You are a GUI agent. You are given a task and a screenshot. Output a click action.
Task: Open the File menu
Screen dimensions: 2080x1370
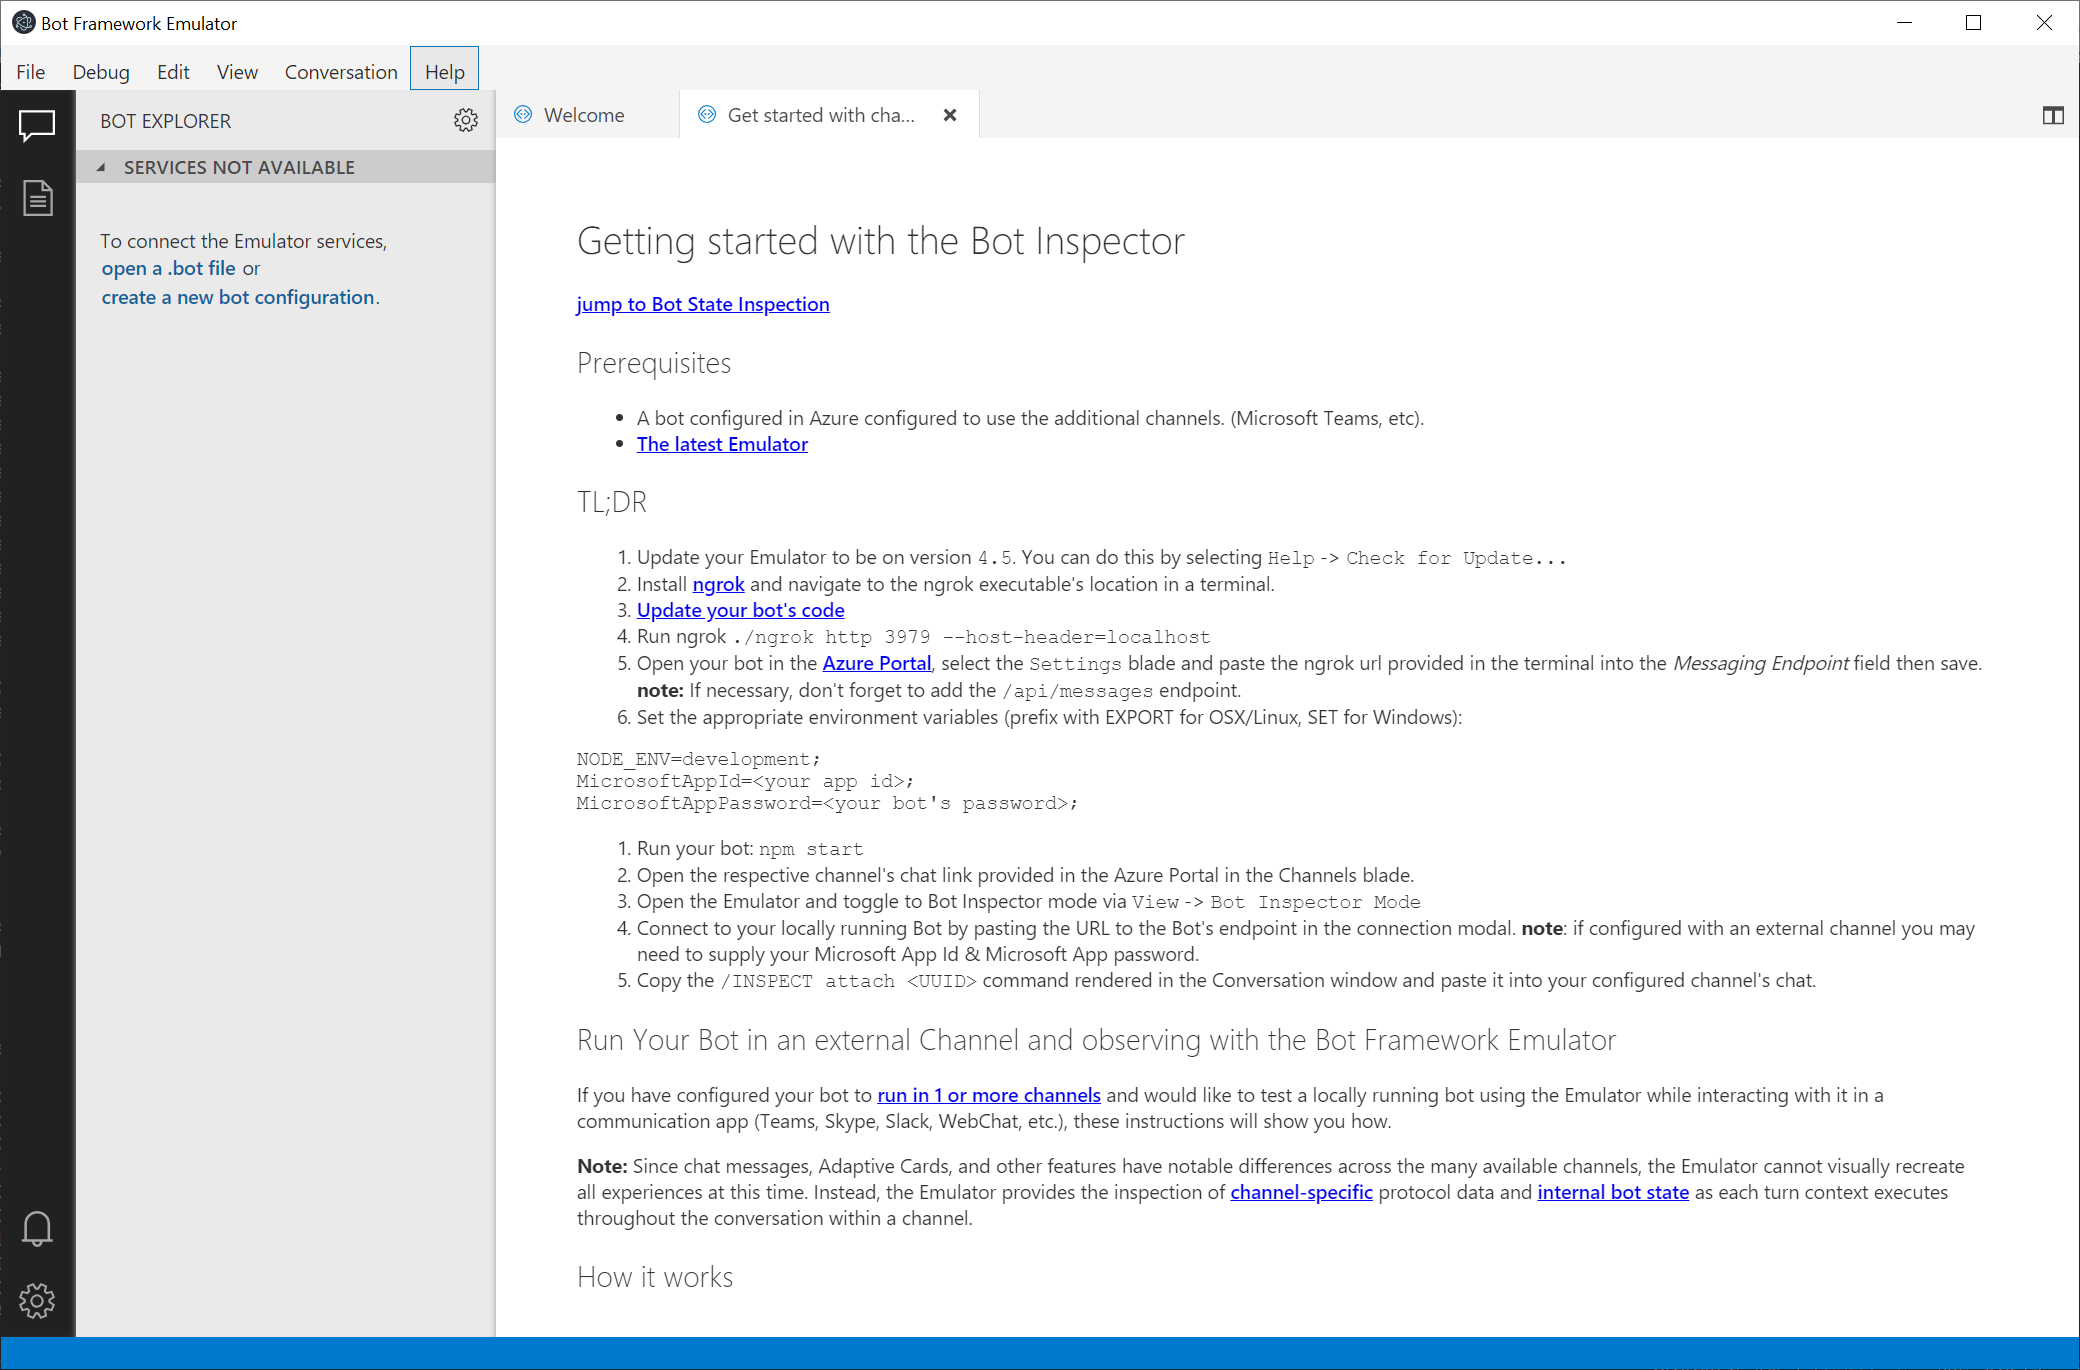[x=31, y=72]
